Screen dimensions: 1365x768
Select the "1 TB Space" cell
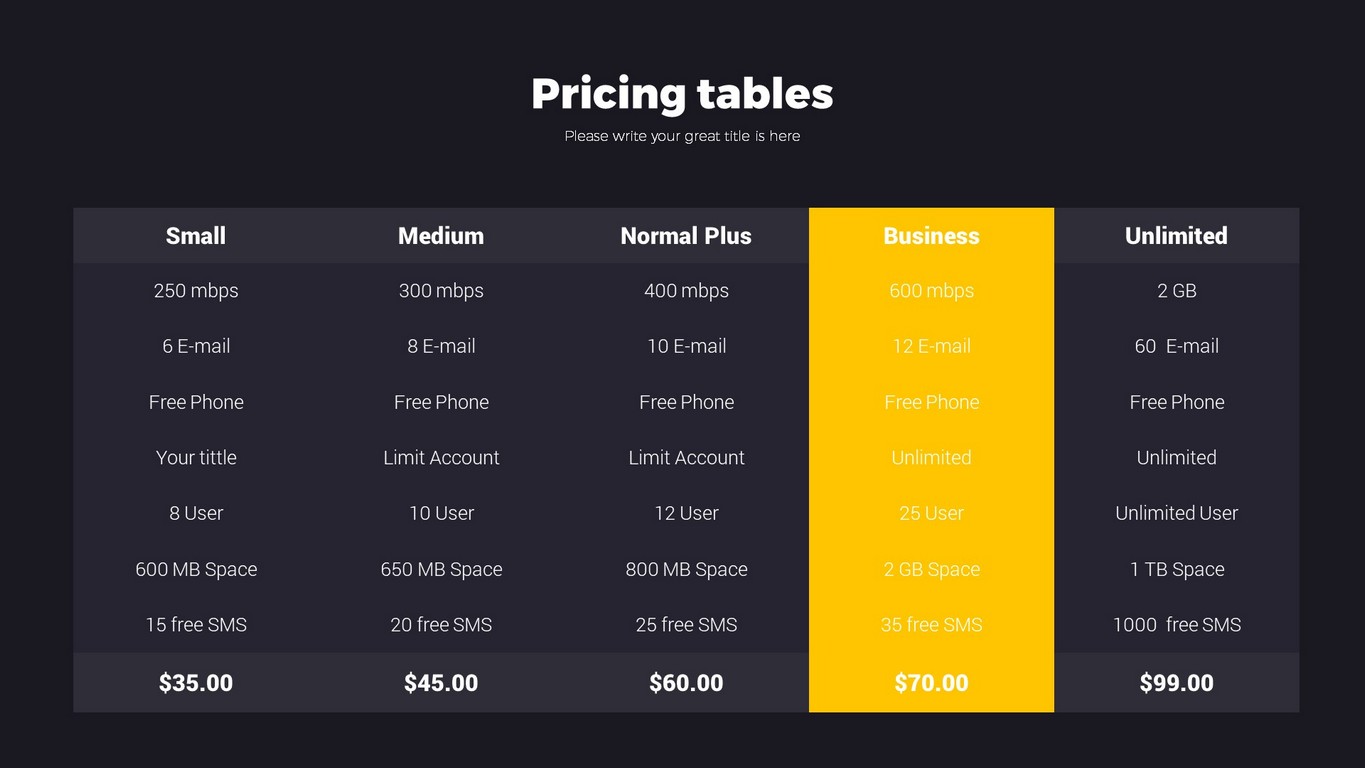tap(1176, 569)
